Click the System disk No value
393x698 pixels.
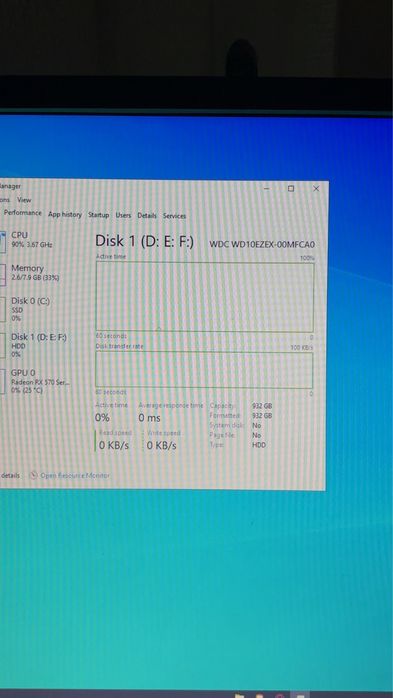[257, 426]
